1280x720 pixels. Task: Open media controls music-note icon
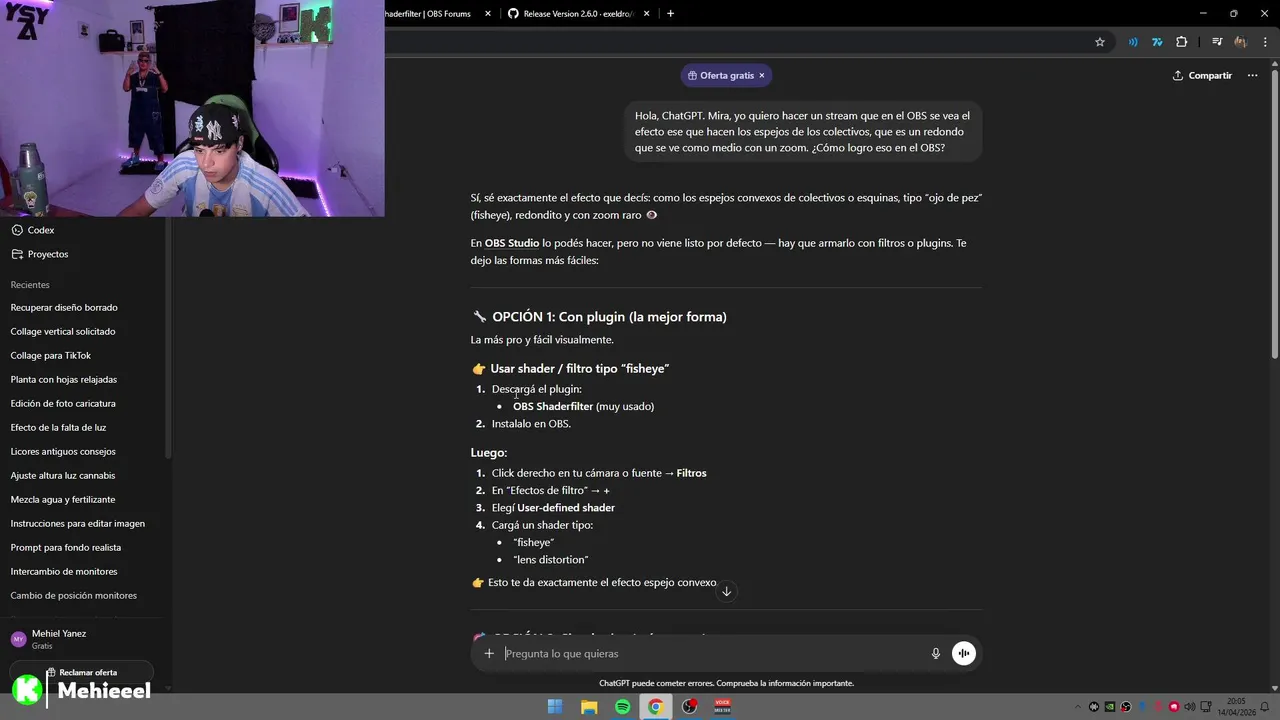[1217, 42]
